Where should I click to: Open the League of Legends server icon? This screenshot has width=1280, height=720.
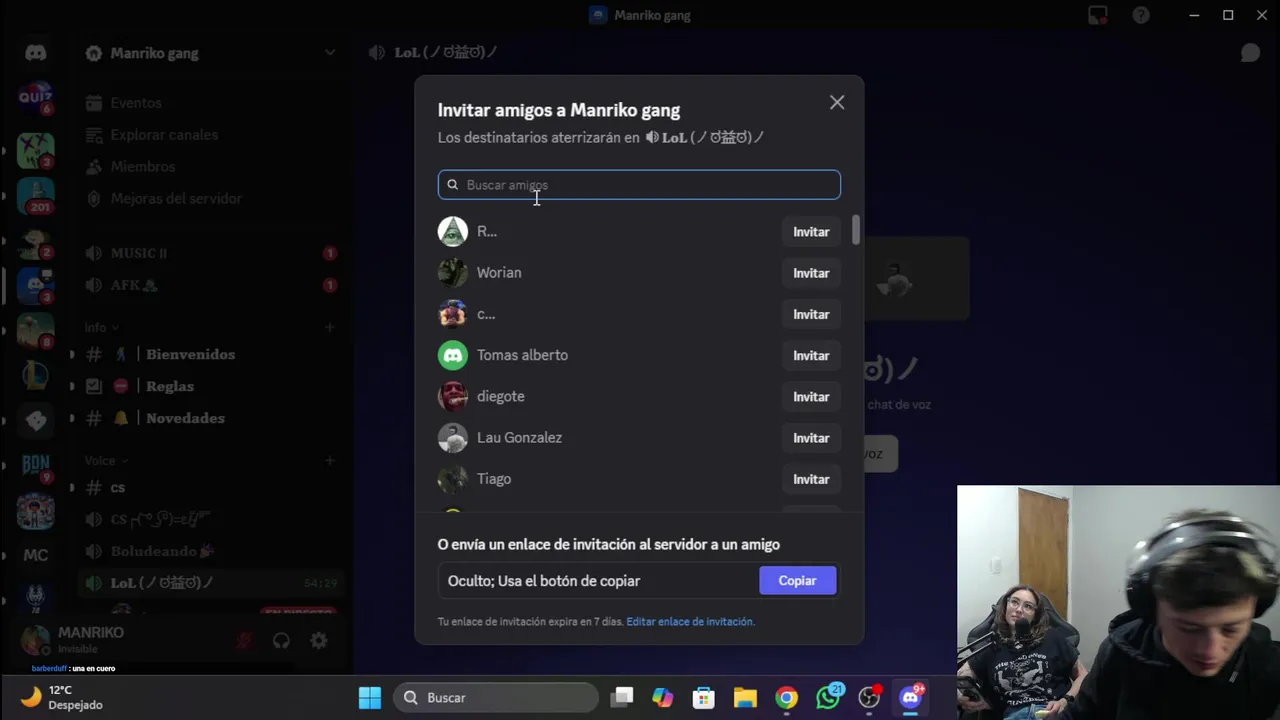point(36,374)
